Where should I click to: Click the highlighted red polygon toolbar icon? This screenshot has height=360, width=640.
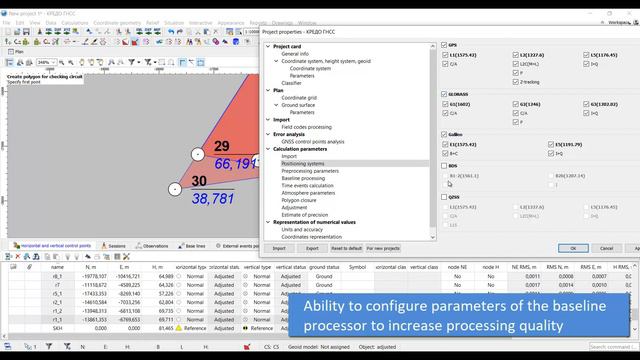(x=135, y=42)
